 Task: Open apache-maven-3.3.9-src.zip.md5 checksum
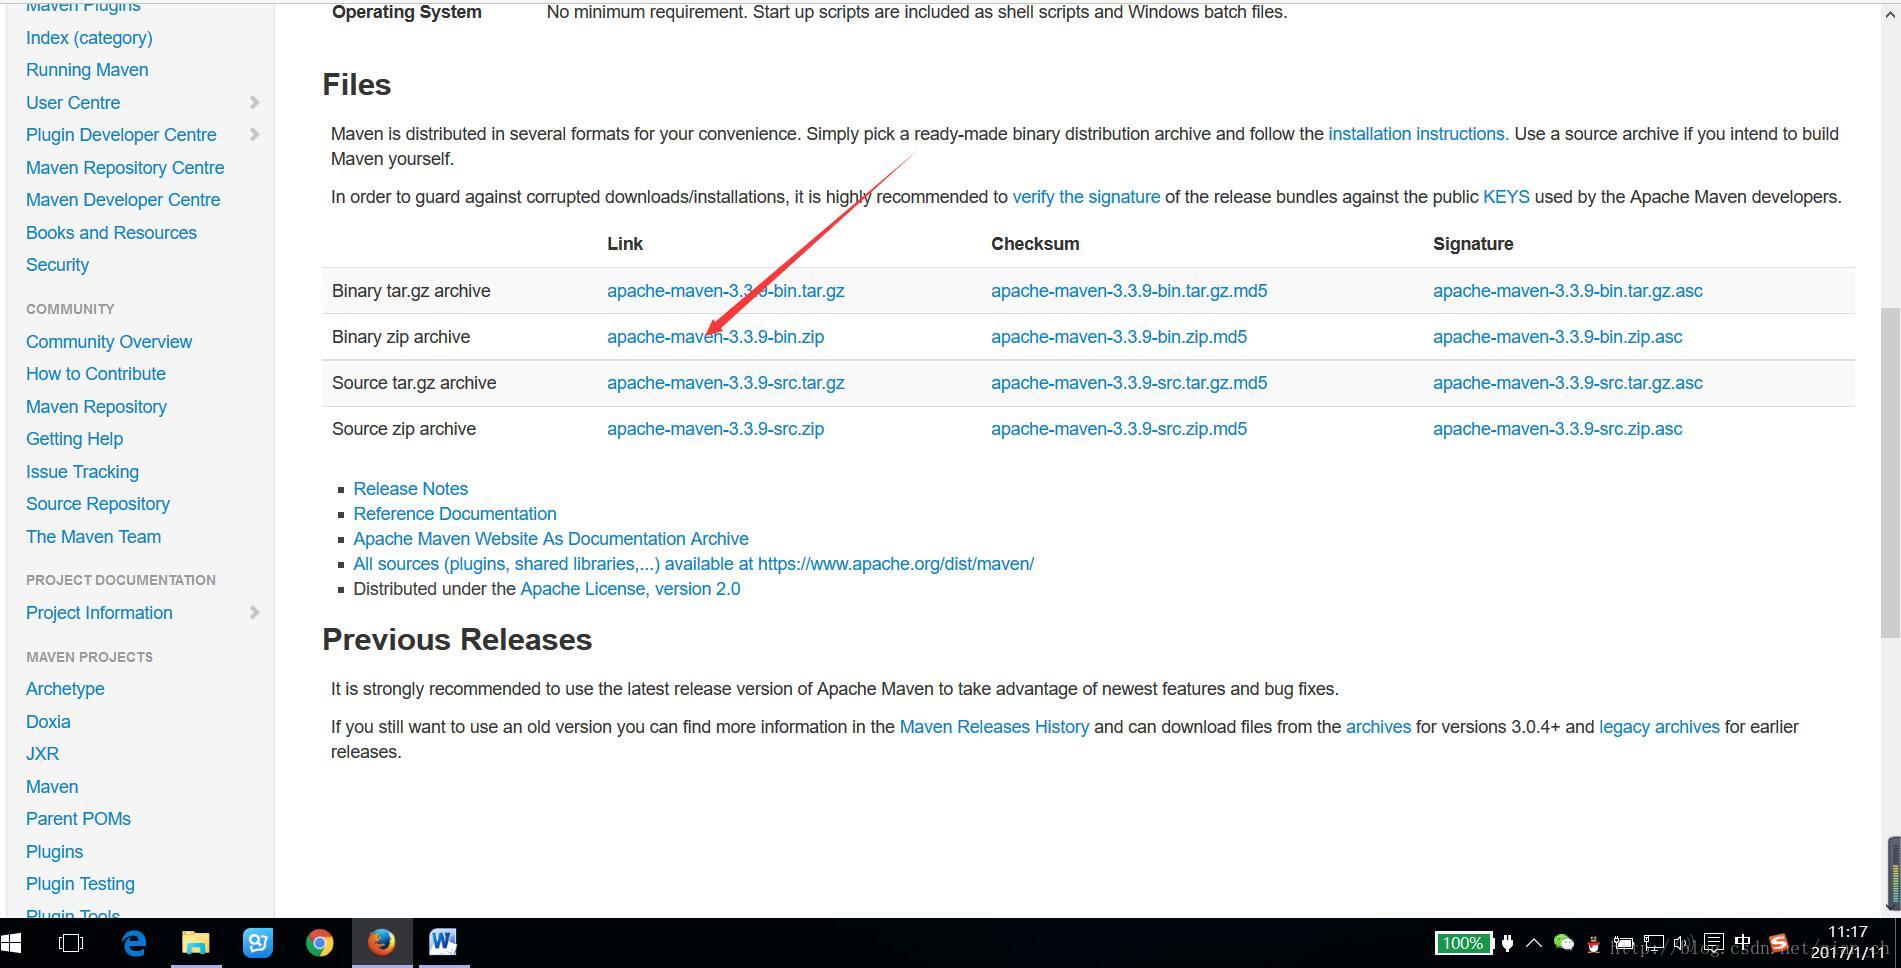click(1119, 429)
